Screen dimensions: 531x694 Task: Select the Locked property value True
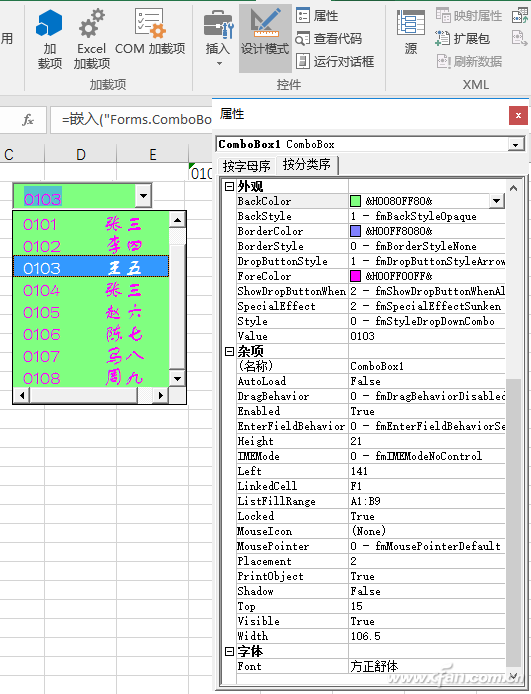tap(427, 516)
